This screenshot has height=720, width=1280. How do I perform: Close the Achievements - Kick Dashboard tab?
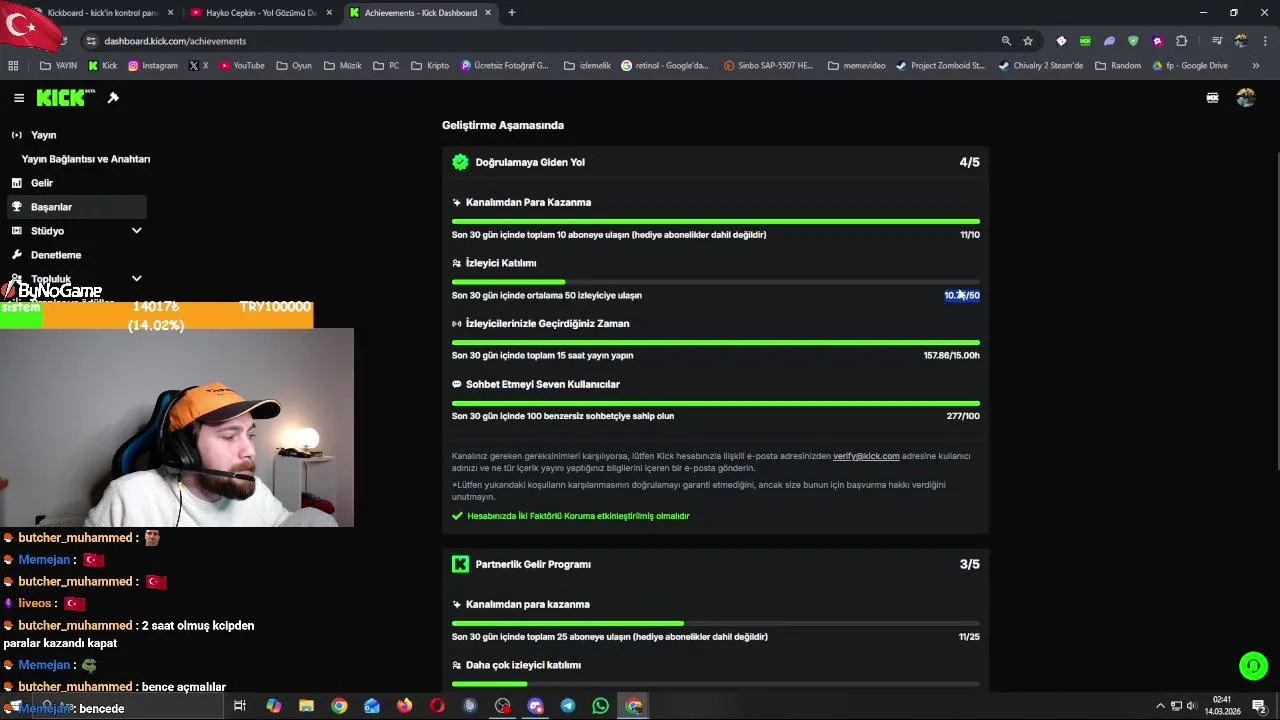[488, 13]
